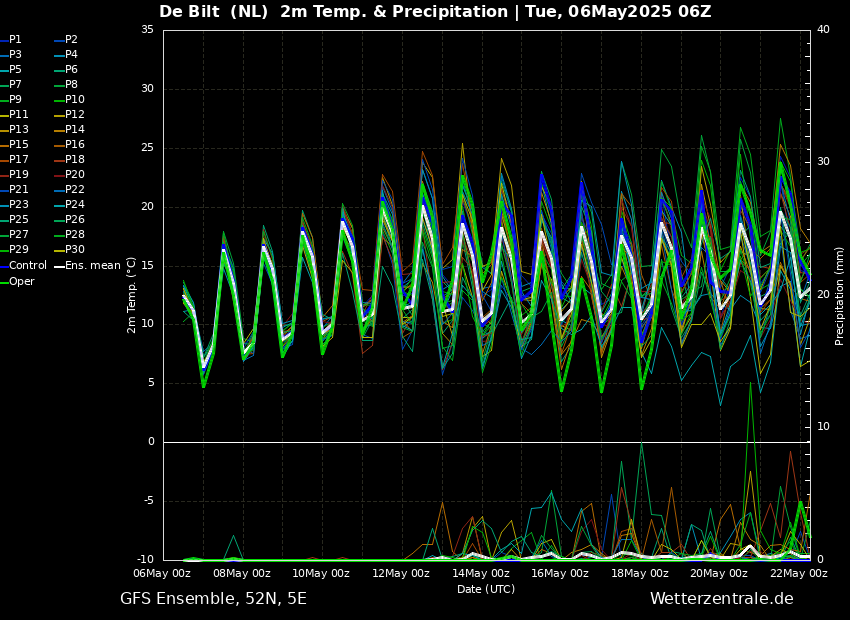Image resolution: width=850 pixels, height=620 pixels.
Task: Click the Control run legend label
Action: click(27, 266)
